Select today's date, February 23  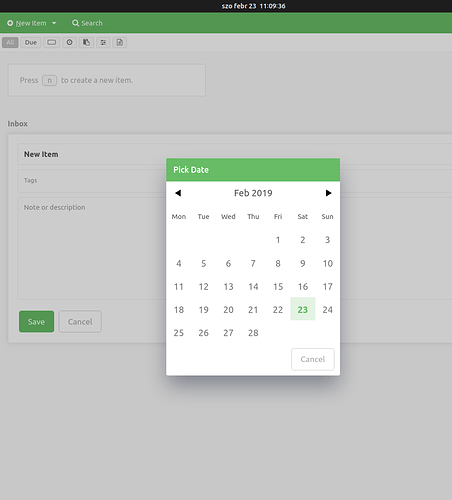click(303, 310)
